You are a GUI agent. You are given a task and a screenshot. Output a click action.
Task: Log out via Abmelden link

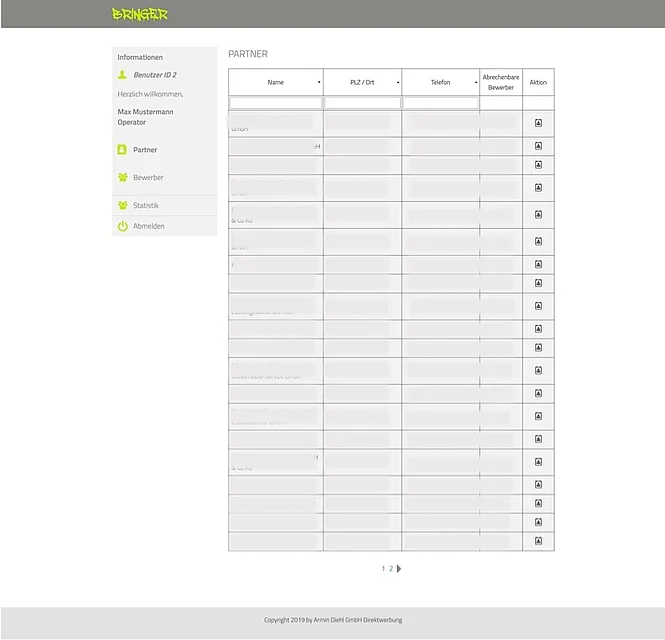coord(149,227)
